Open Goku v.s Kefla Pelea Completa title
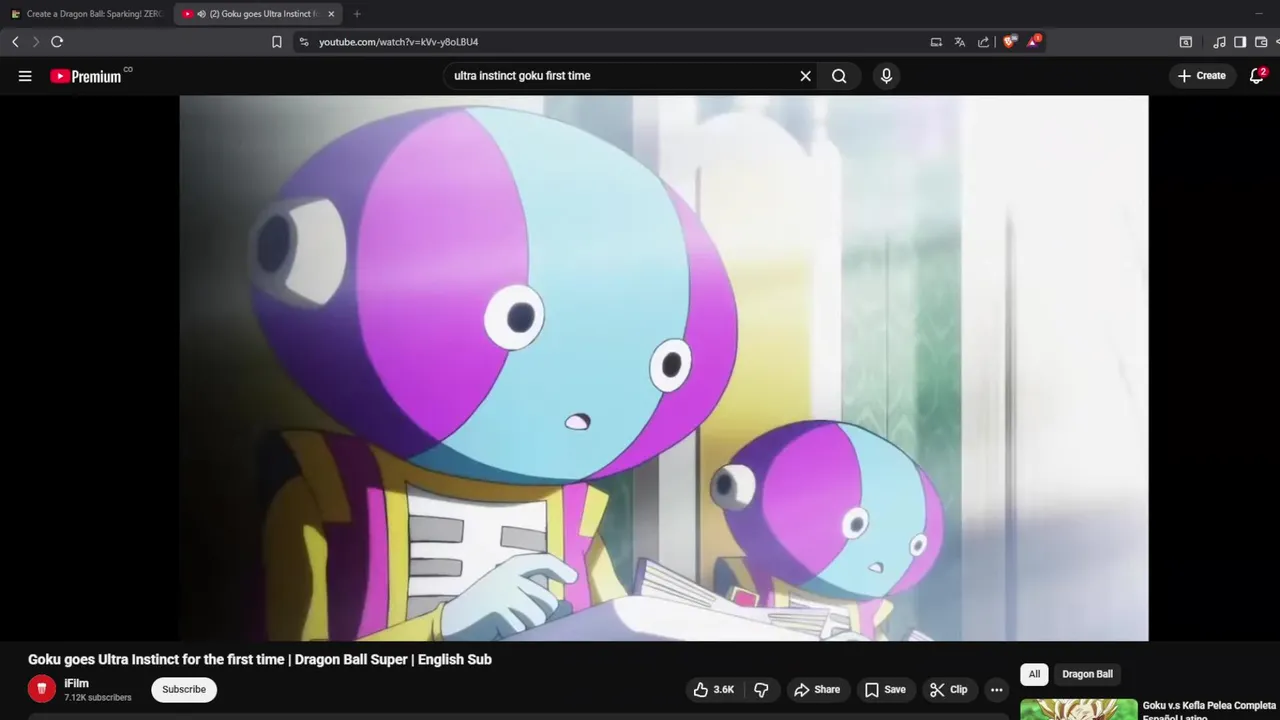Viewport: 1280px width, 720px height. point(1209,710)
